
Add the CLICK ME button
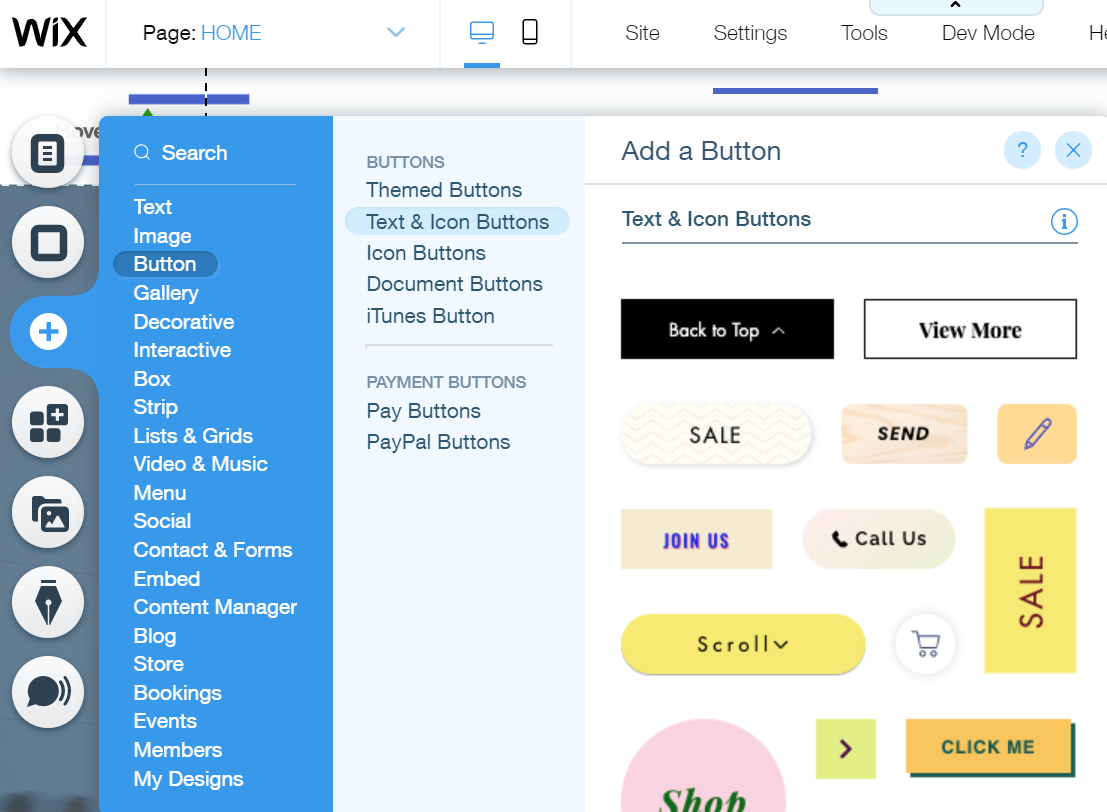pos(990,748)
